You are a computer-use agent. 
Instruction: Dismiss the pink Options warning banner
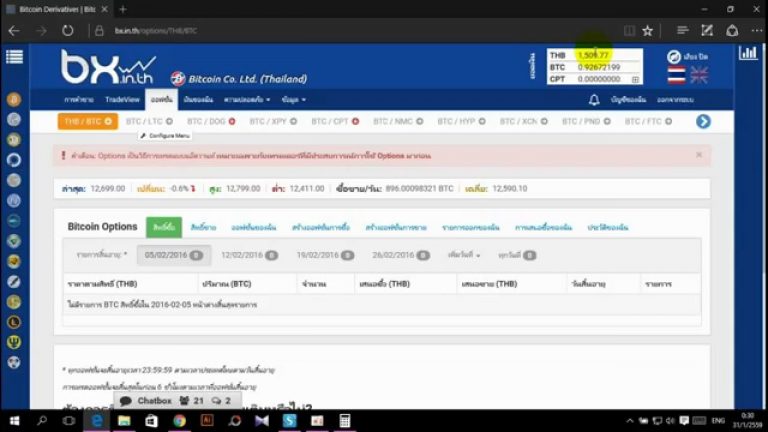click(x=699, y=155)
